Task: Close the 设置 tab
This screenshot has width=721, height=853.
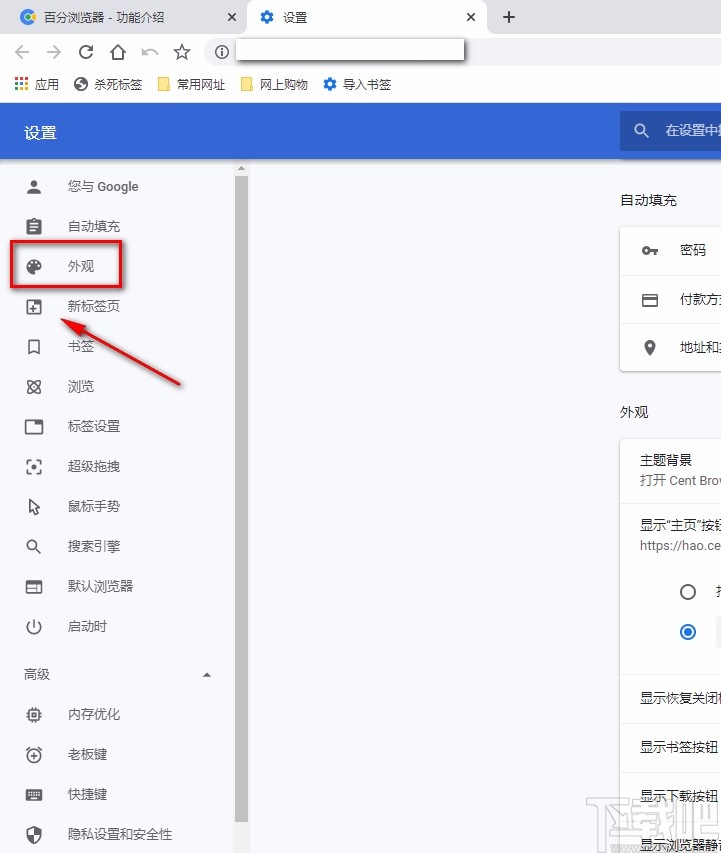Action: pyautogui.click(x=471, y=17)
